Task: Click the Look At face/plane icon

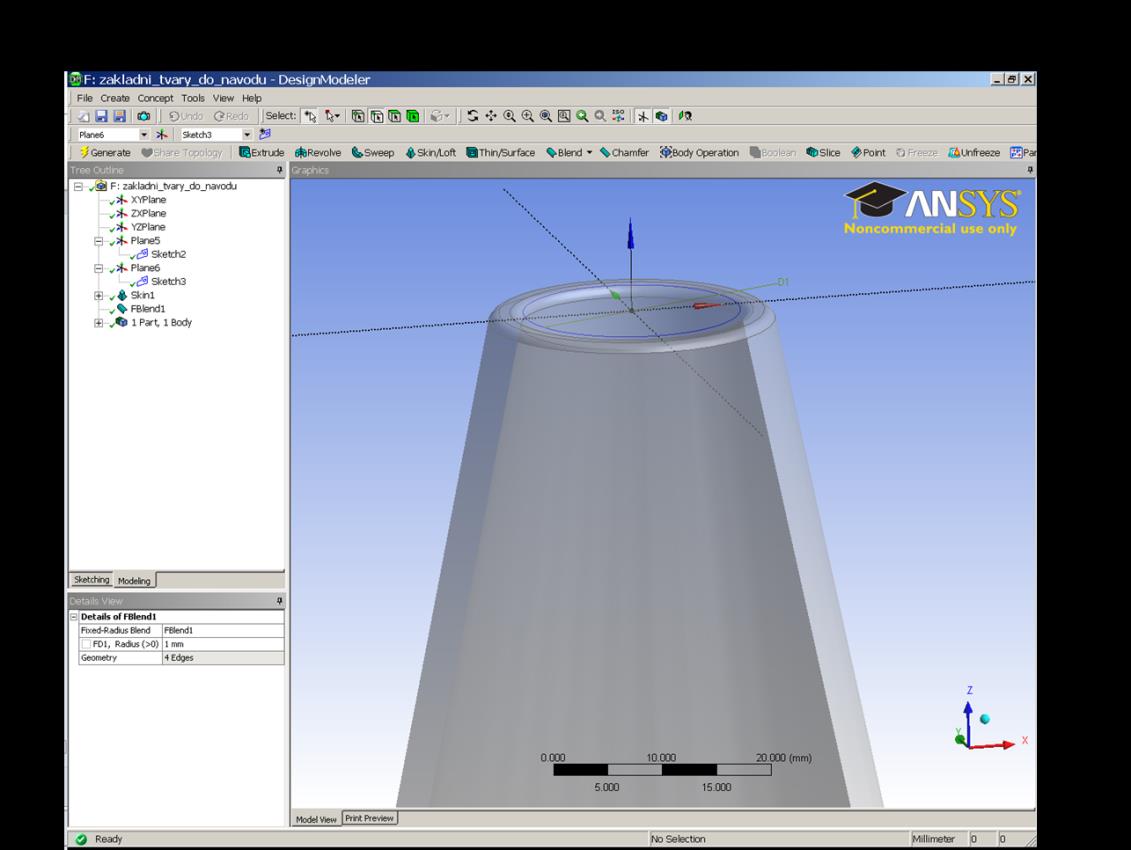Action: pyautogui.click(x=685, y=115)
